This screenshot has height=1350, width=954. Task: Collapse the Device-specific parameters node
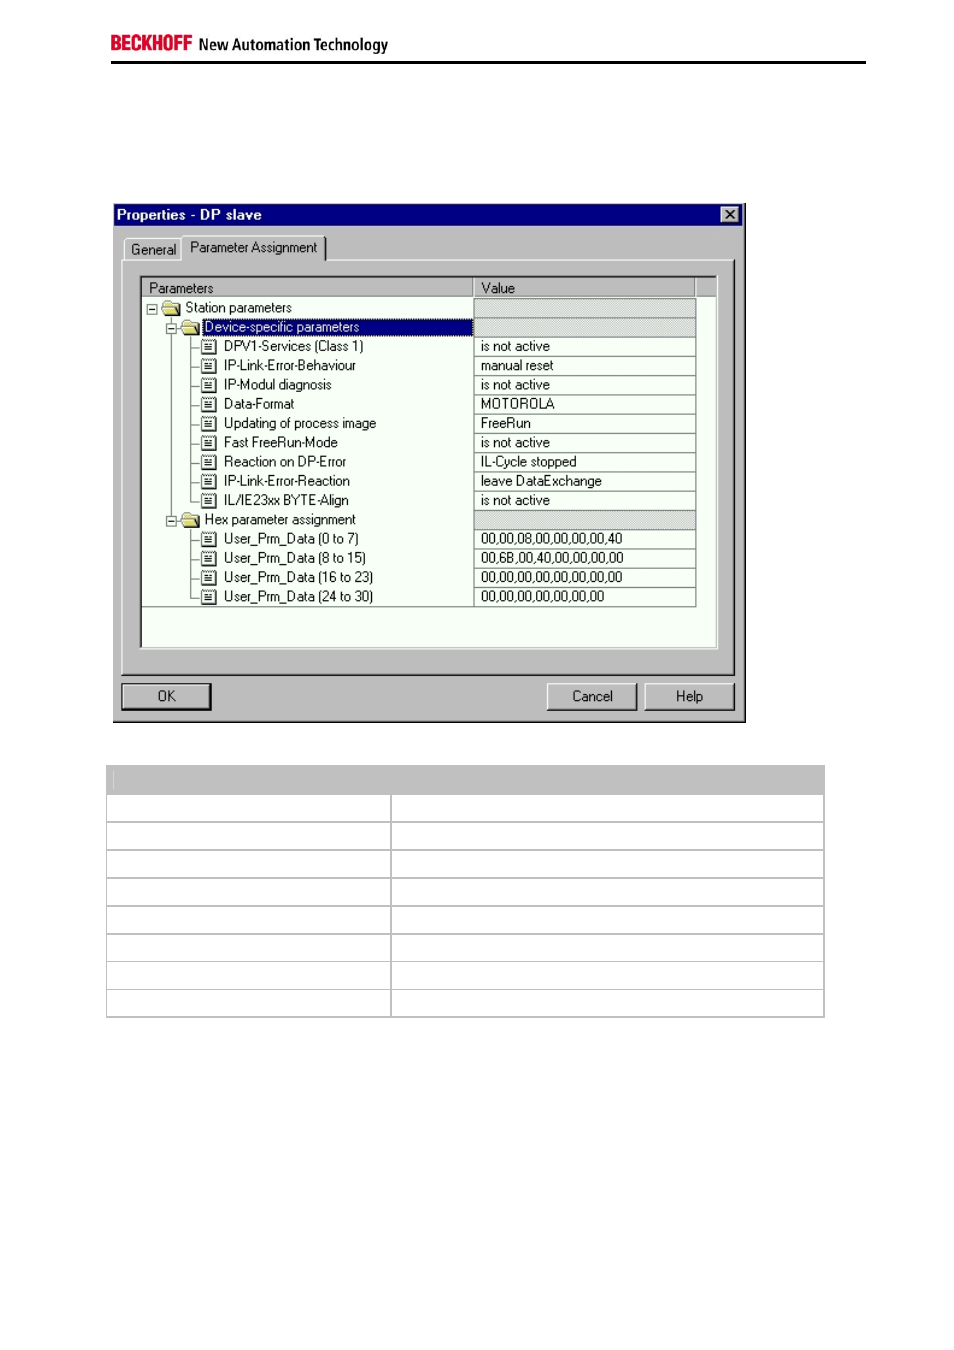pyautogui.click(x=171, y=328)
